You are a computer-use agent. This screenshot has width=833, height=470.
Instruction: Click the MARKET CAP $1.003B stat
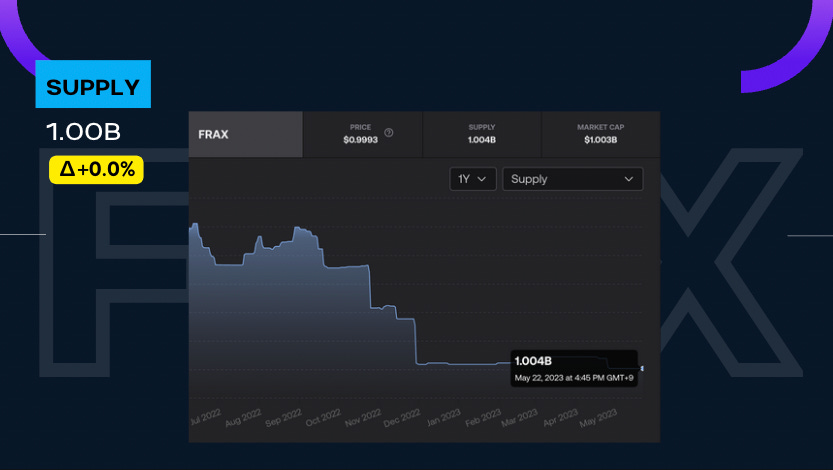pyautogui.click(x=600, y=134)
